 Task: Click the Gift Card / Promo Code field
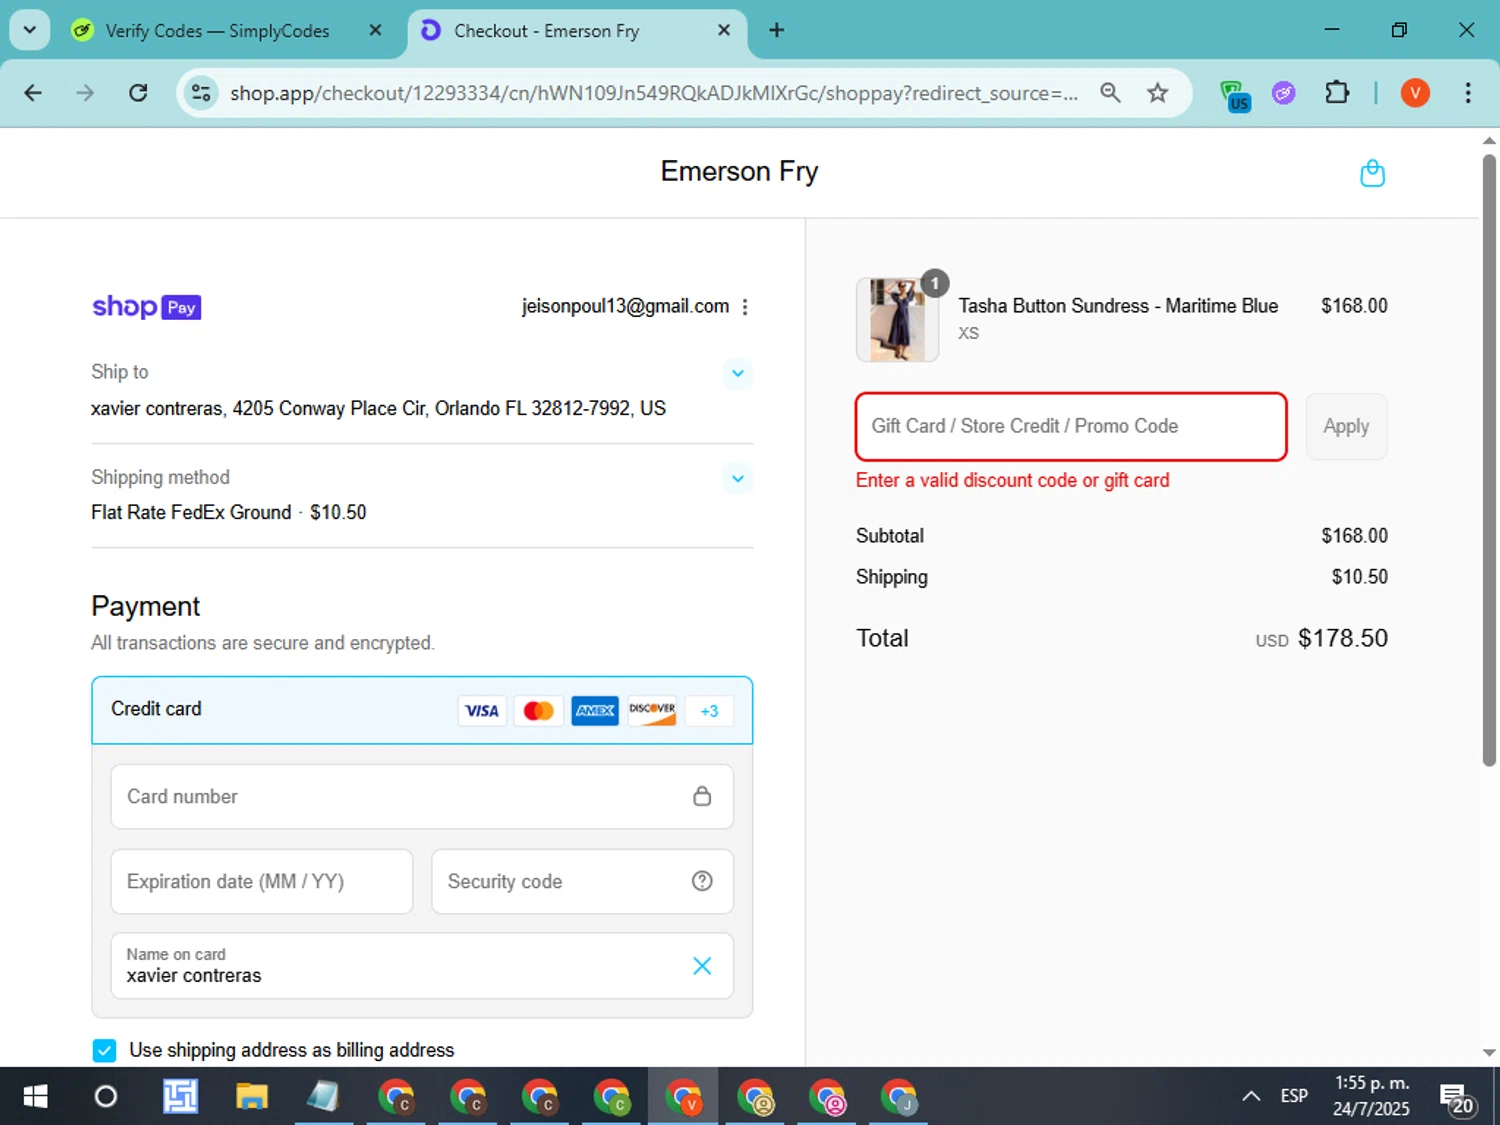coord(1071,427)
